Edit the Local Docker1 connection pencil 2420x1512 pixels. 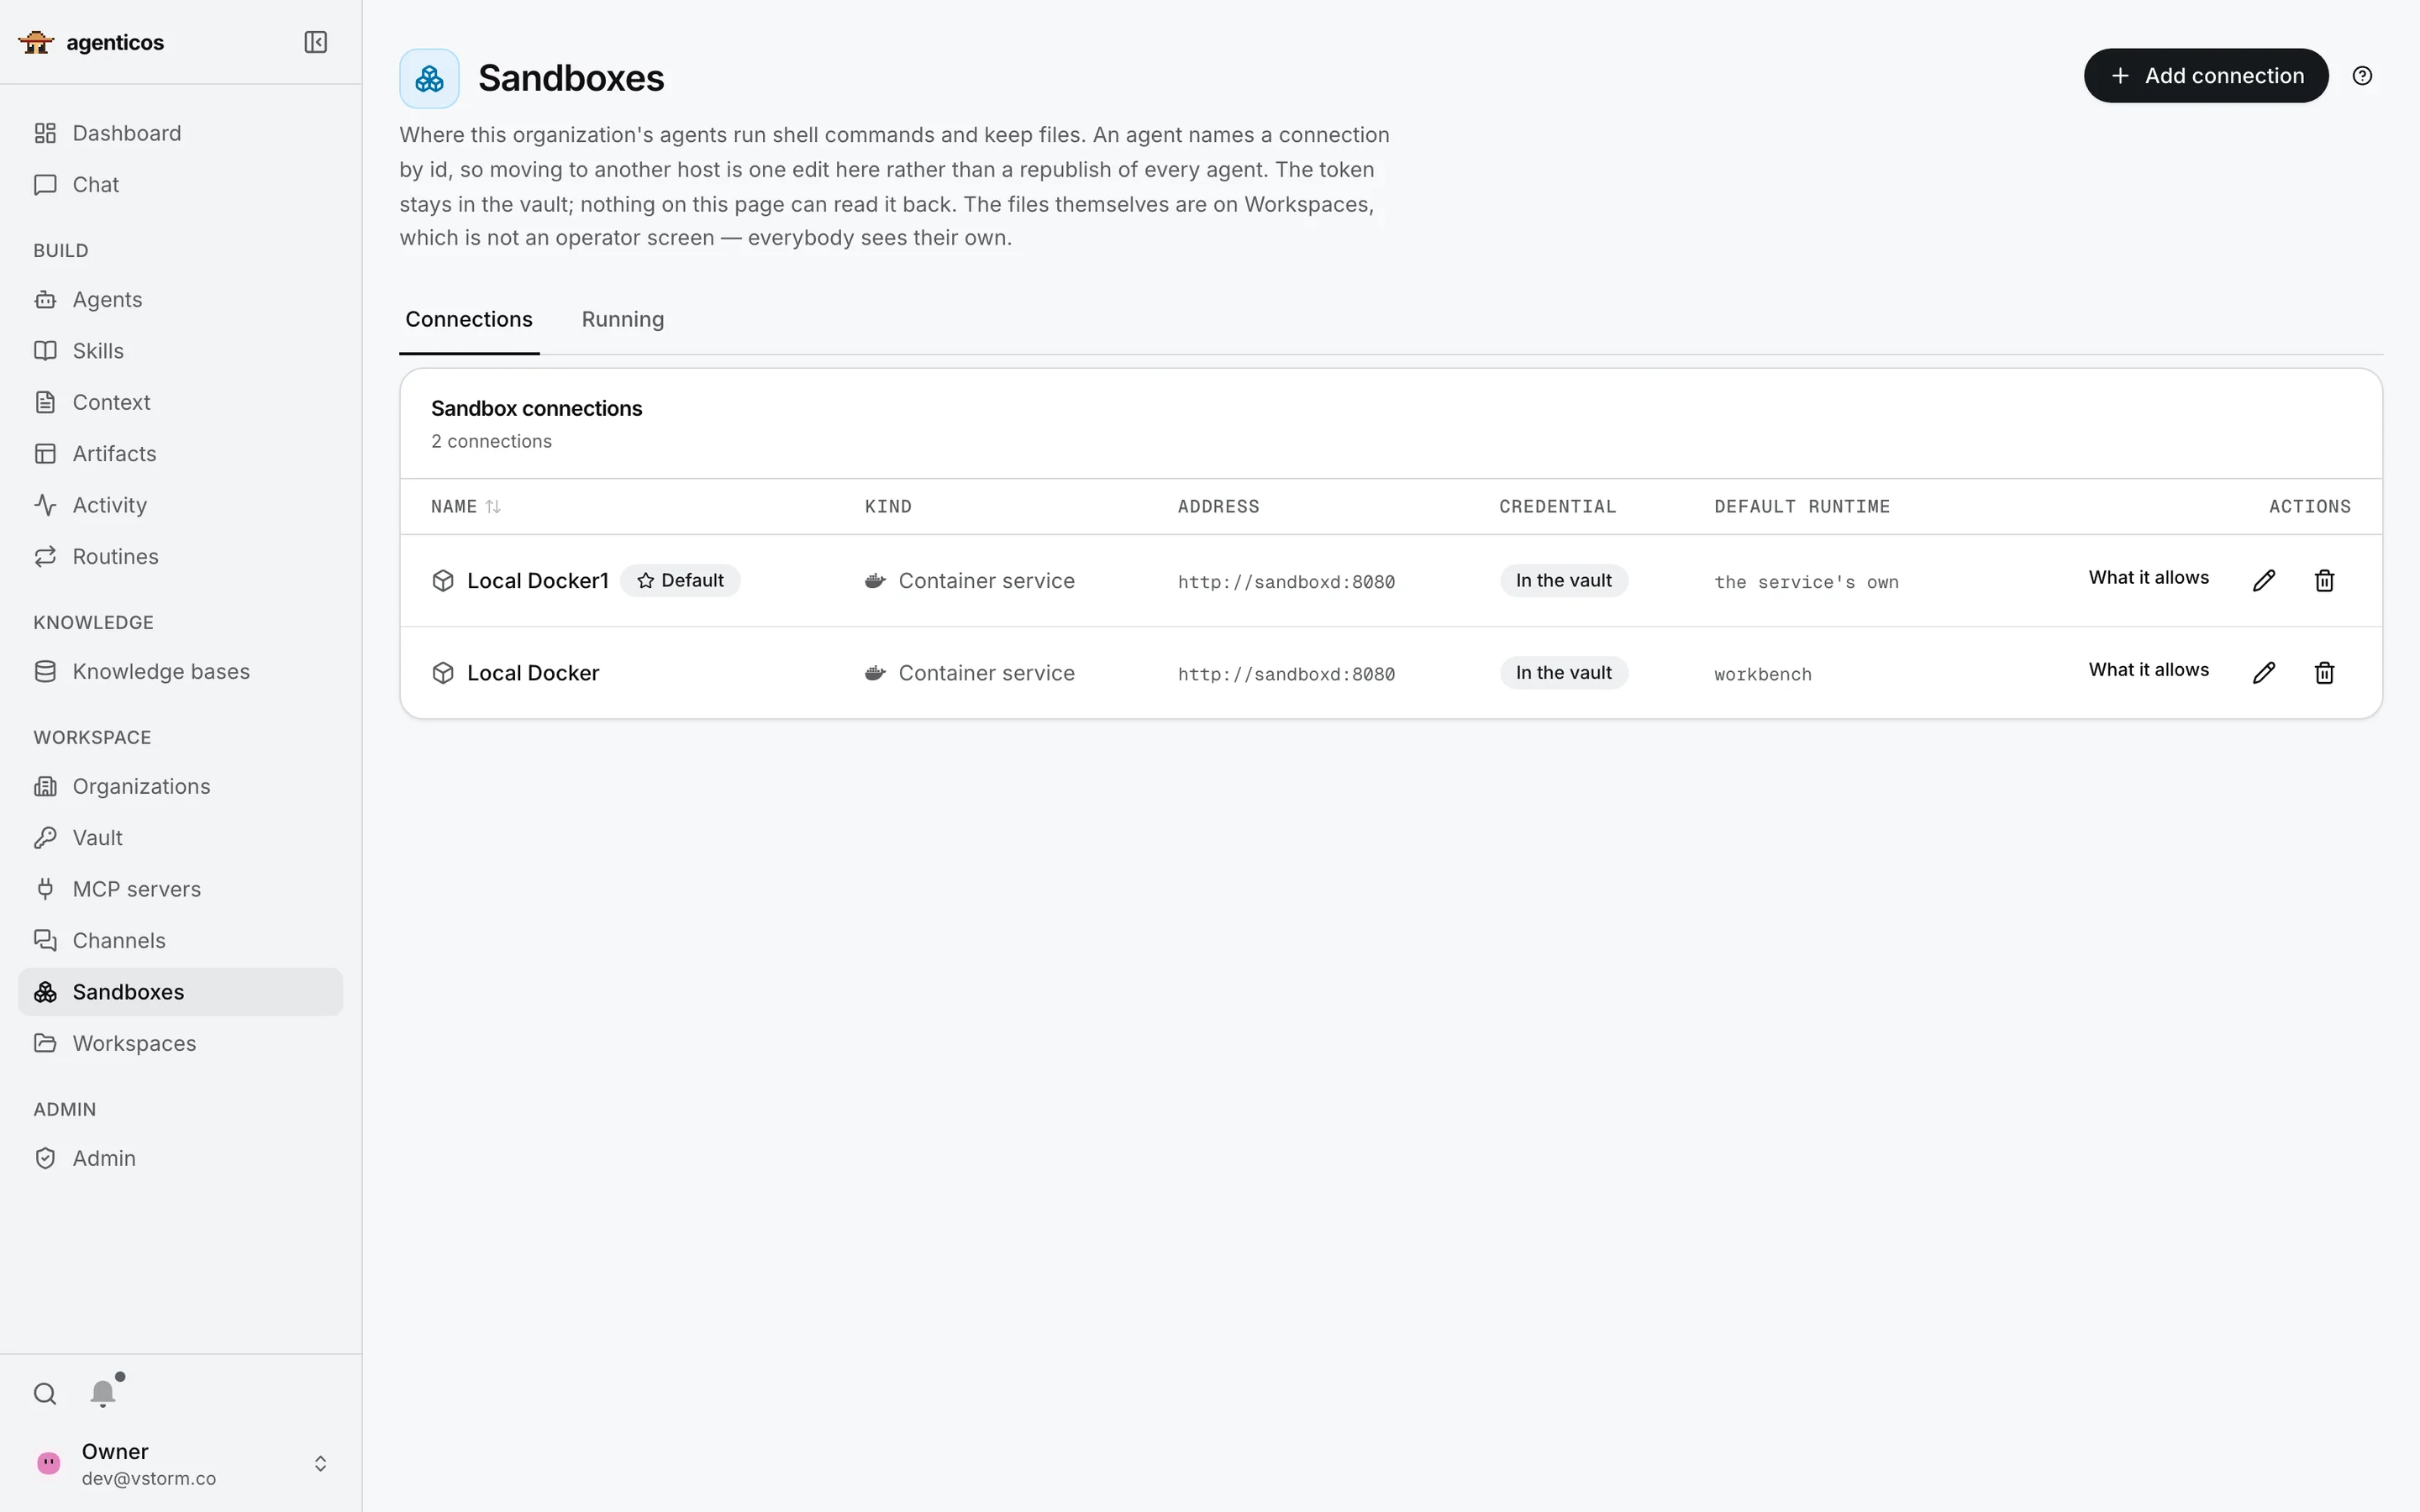click(x=2264, y=581)
